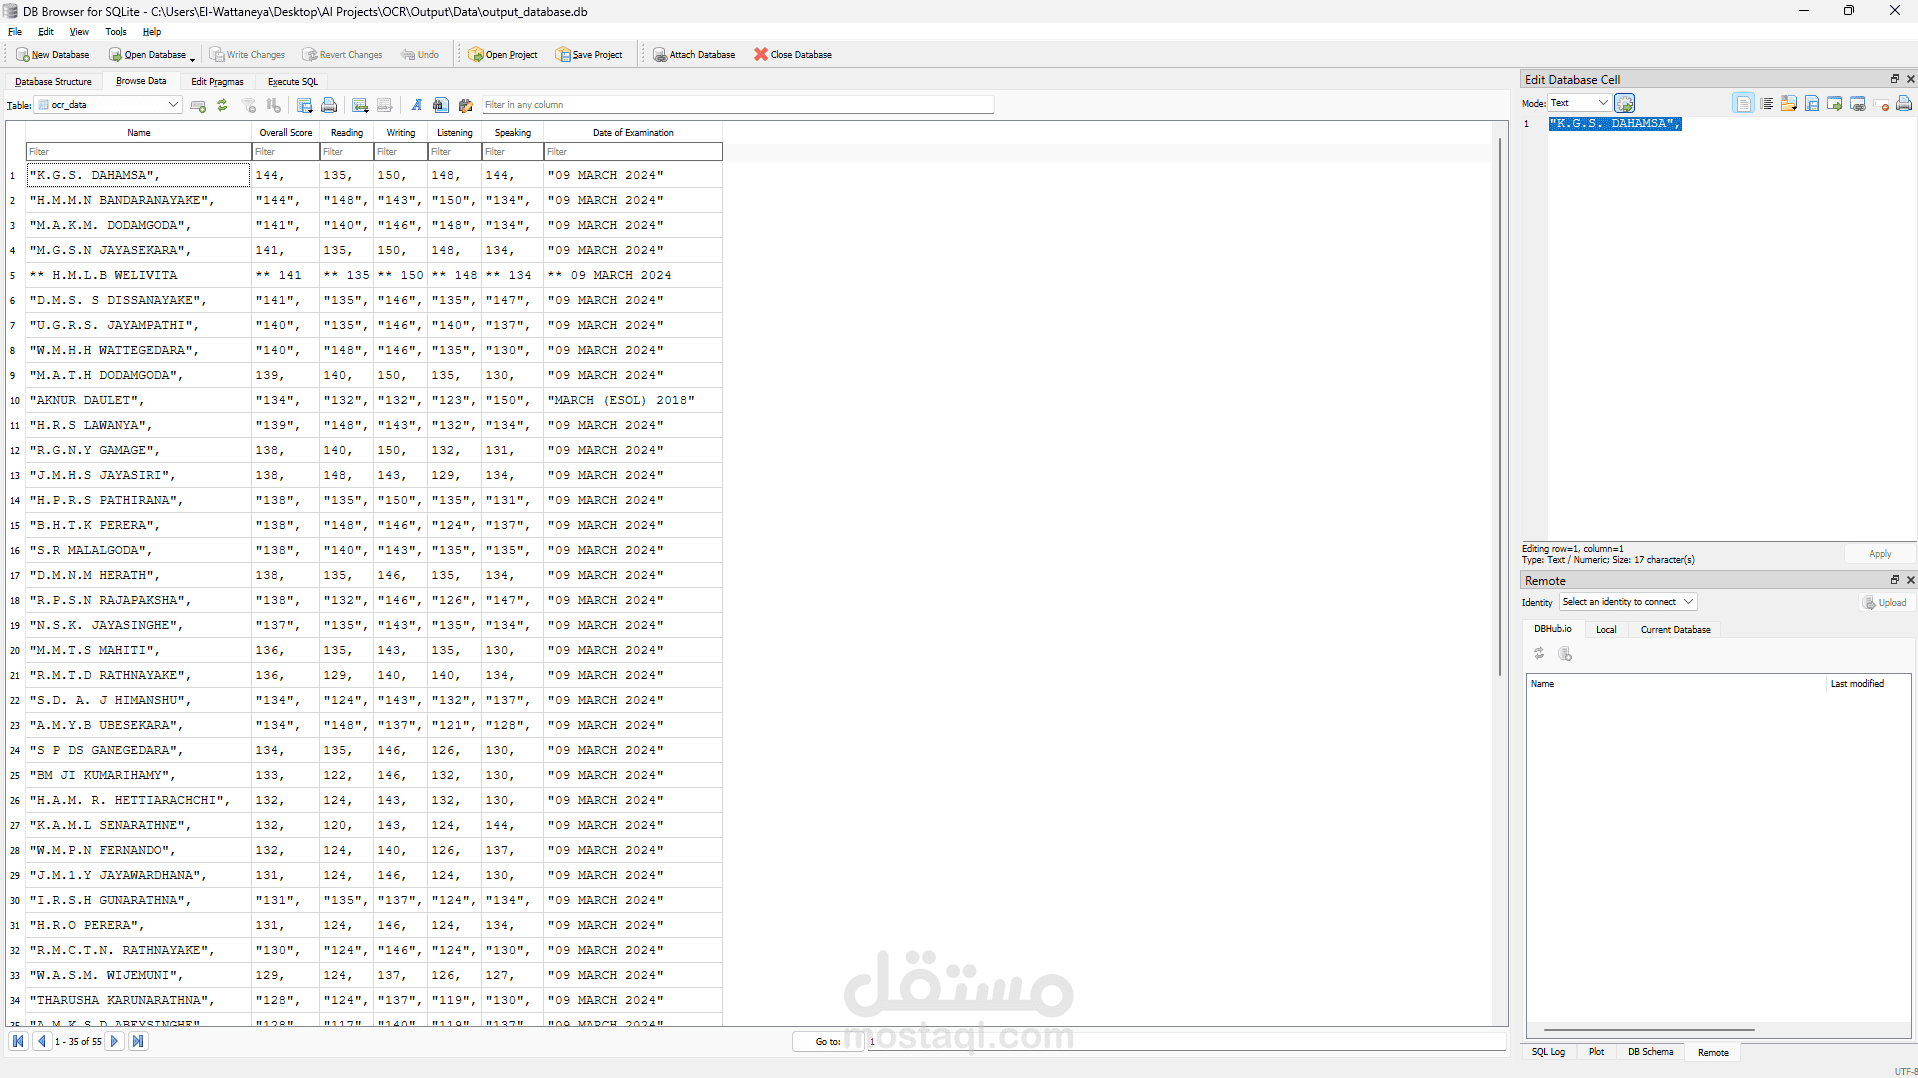Click the Name column filter field

[x=139, y=152]
